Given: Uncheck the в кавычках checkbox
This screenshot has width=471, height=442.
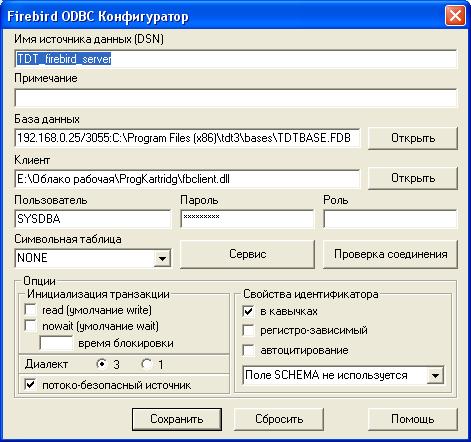Looking at the screenshot, I should tap(249, 311).
